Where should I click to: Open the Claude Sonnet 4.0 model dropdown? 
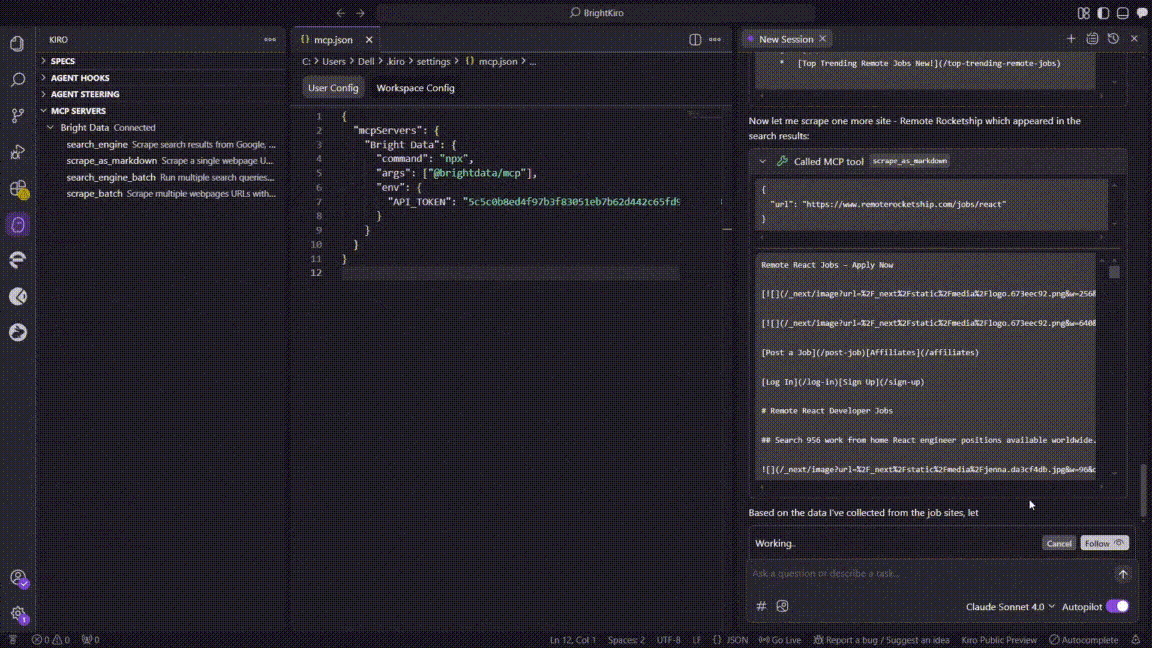click(x=1010, y=607)
